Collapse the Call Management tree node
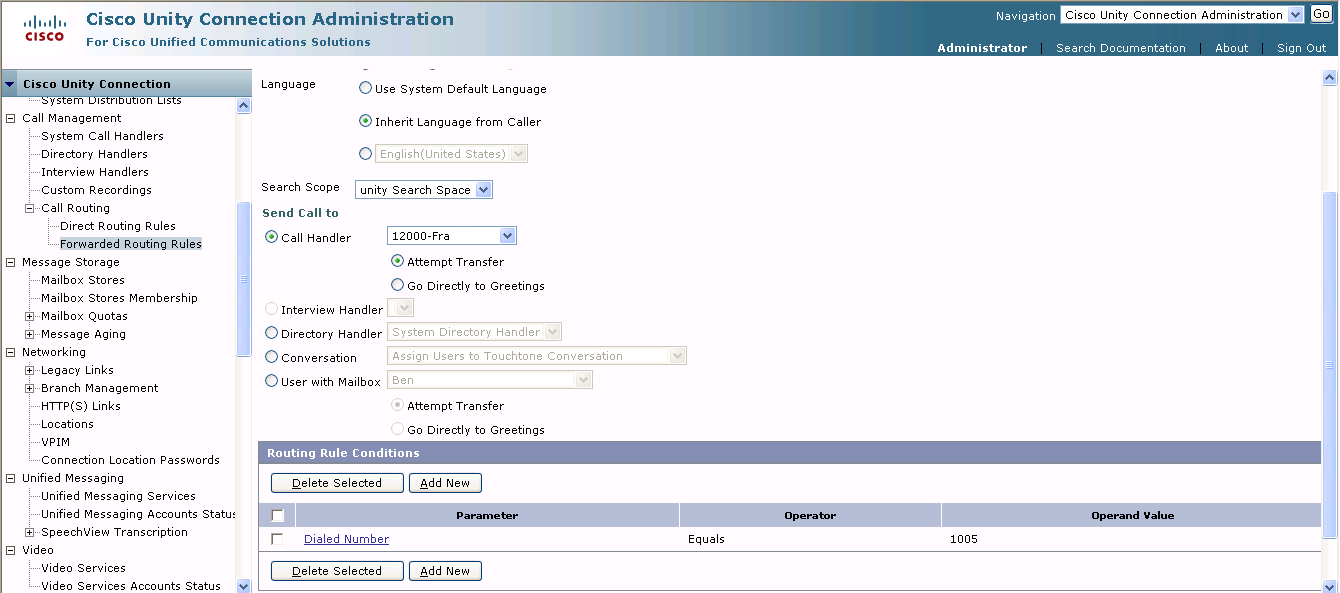This screenshot has width=1340, height=593. coord(11,118)
